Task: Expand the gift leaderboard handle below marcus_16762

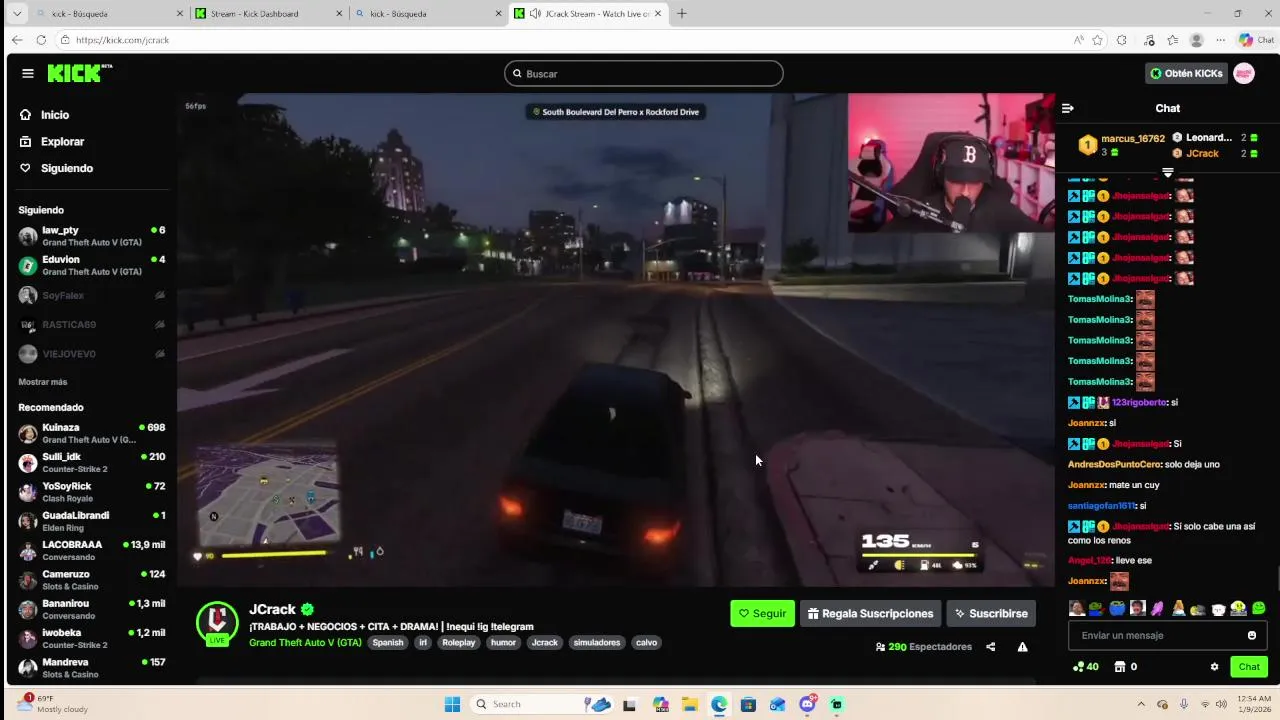Action: [1167, 172]
